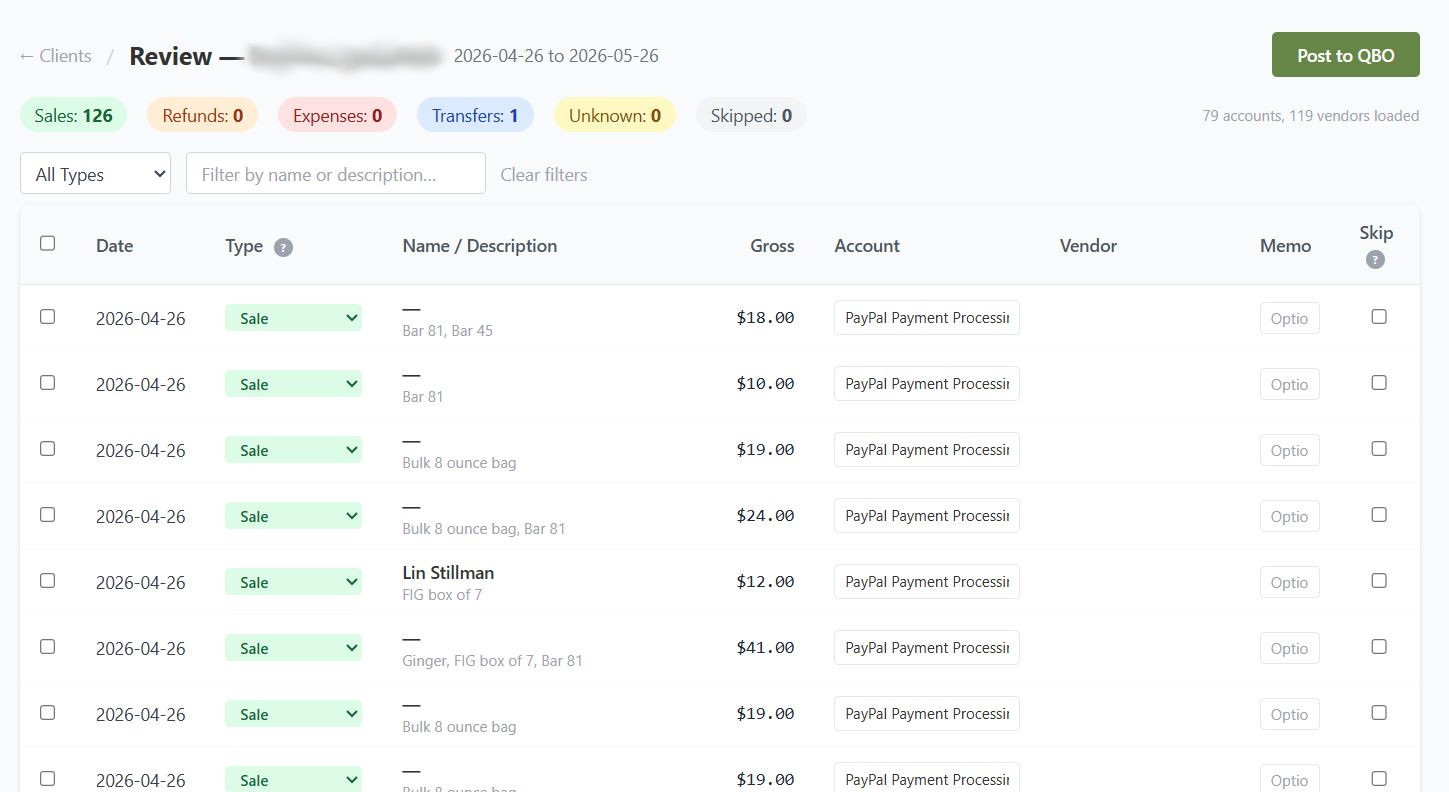Click the Name / Description column header
This screenshot has height=792, width=1449.
tap(479, 245)
